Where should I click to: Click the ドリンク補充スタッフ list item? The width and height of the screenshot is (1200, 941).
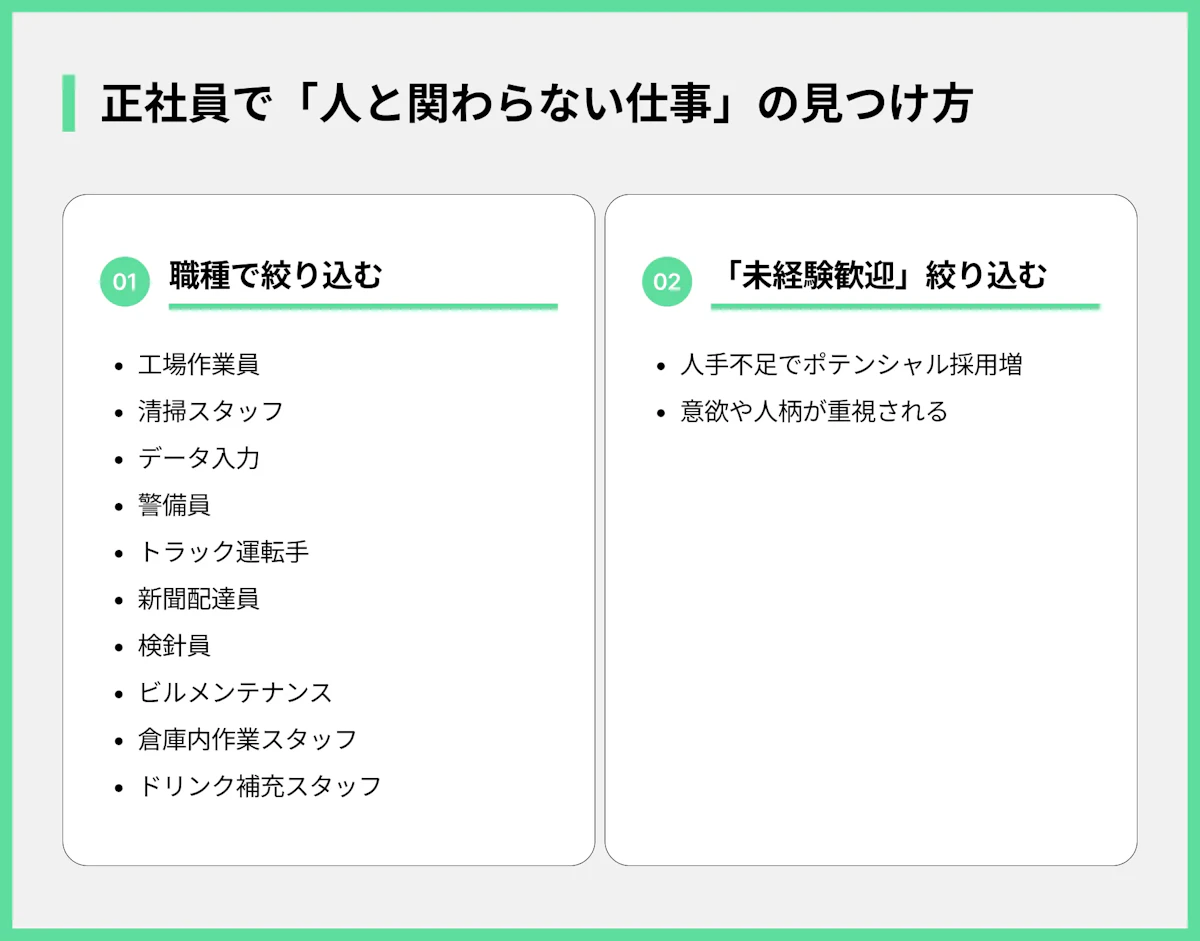coord(260,786)
